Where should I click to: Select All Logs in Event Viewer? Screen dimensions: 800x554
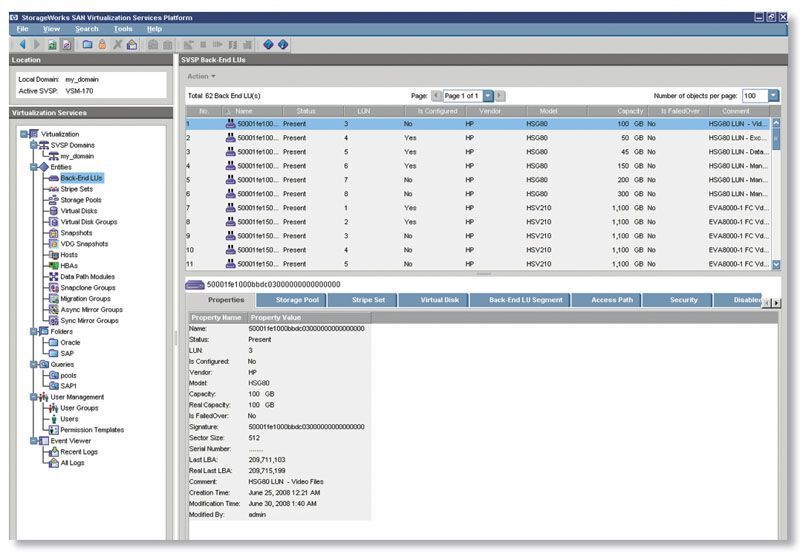tap(72, 463)
